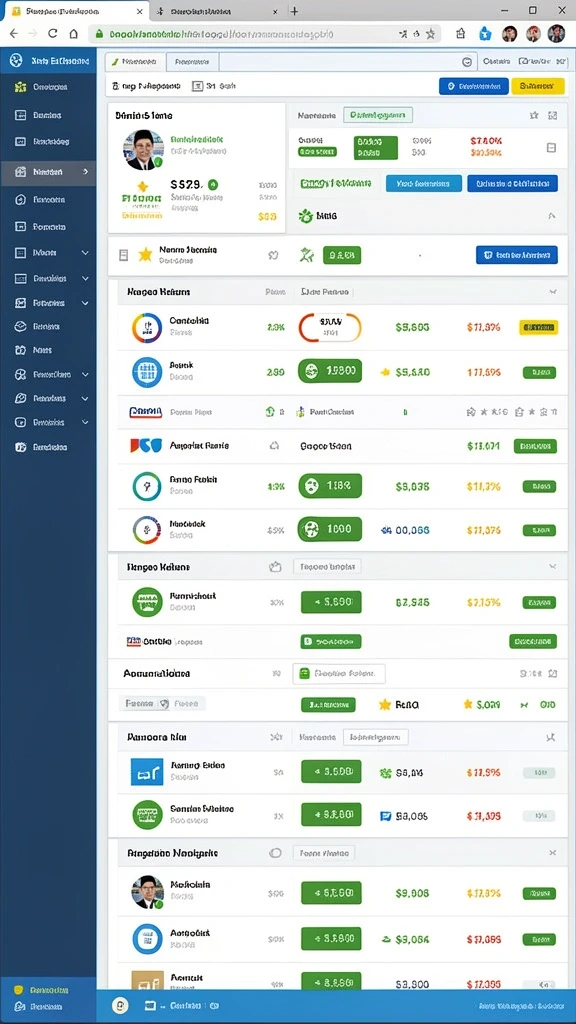
Task: Click the green paw icon below the green label
Action: 305,216
